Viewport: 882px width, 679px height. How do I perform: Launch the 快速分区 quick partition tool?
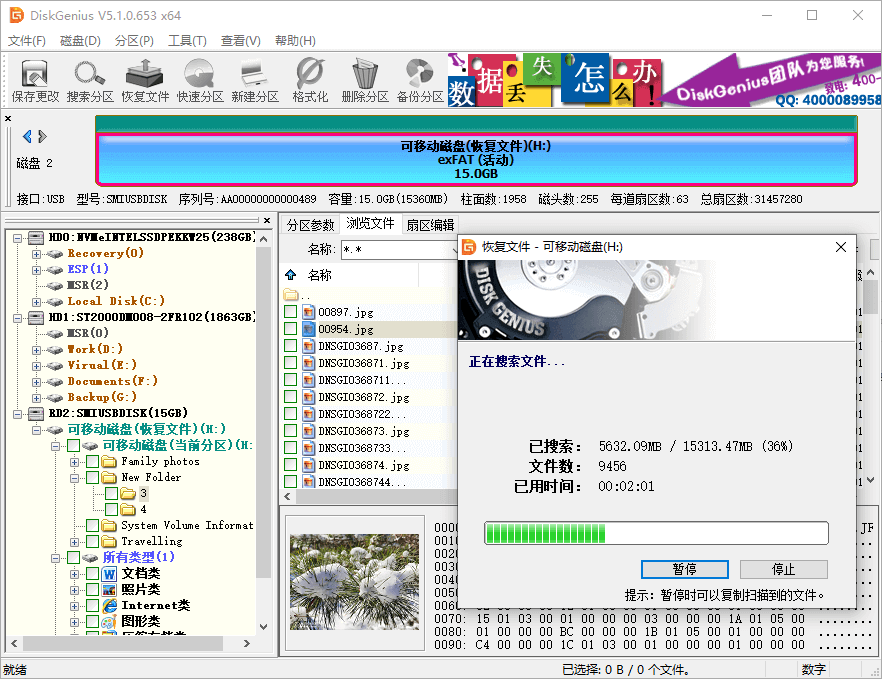click(200, 81)
